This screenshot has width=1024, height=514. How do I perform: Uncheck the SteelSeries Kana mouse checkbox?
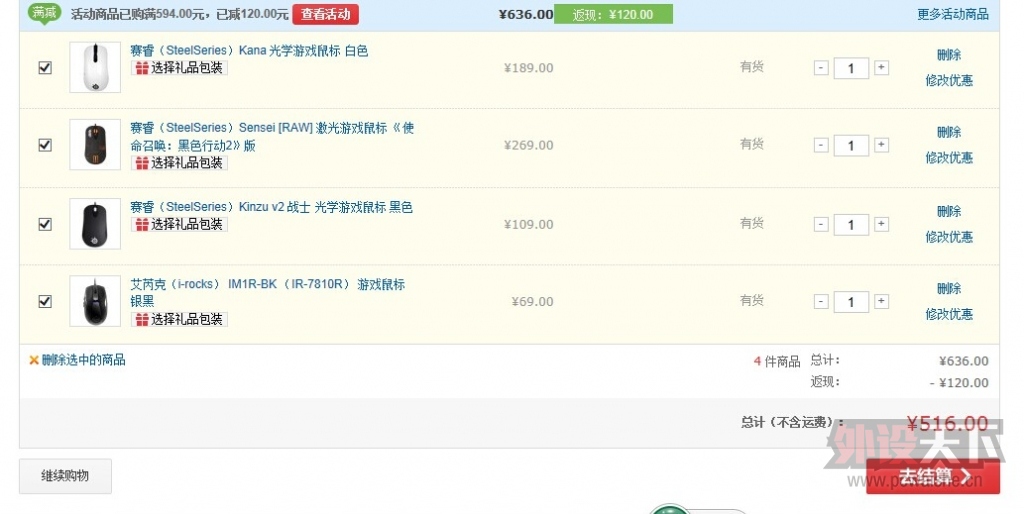pyautogui.click(x=45, y=67)
